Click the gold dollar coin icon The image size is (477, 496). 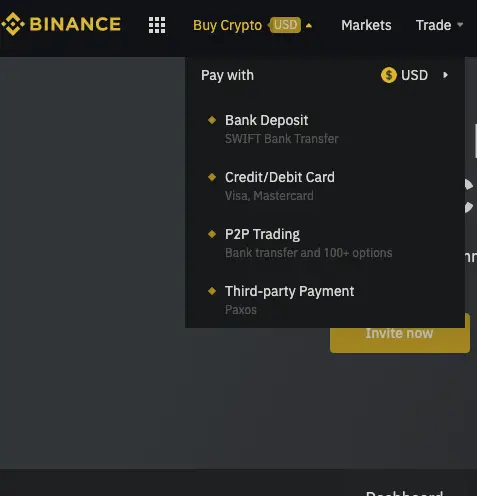tap(389, 75)
